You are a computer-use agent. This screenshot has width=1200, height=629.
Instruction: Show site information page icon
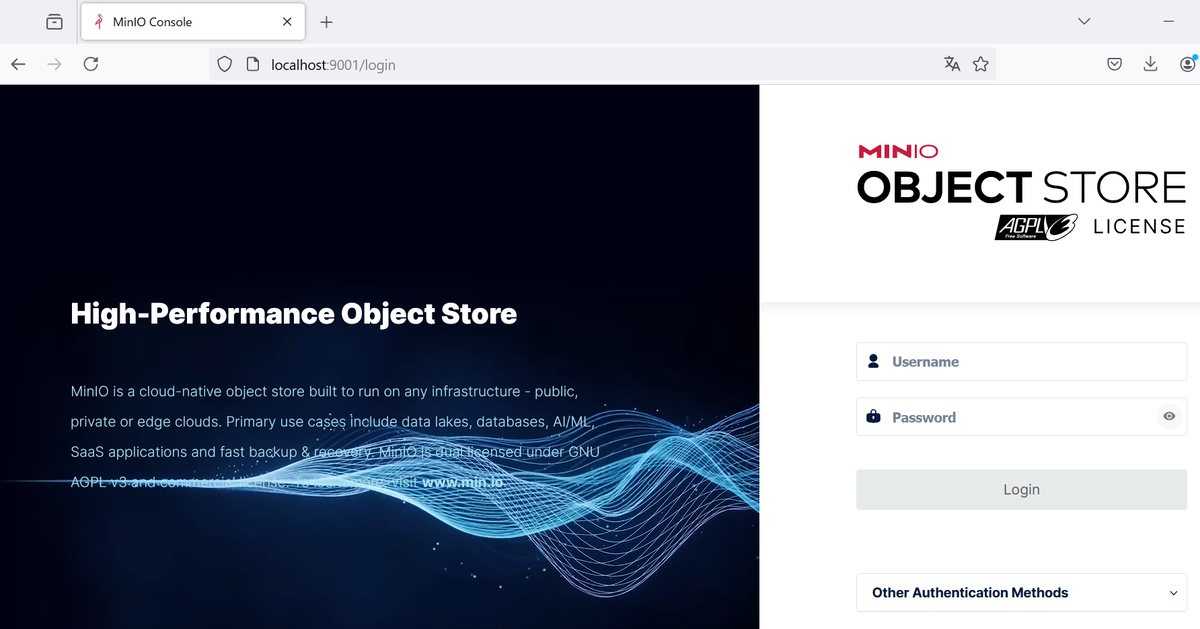tap(253, 64)
